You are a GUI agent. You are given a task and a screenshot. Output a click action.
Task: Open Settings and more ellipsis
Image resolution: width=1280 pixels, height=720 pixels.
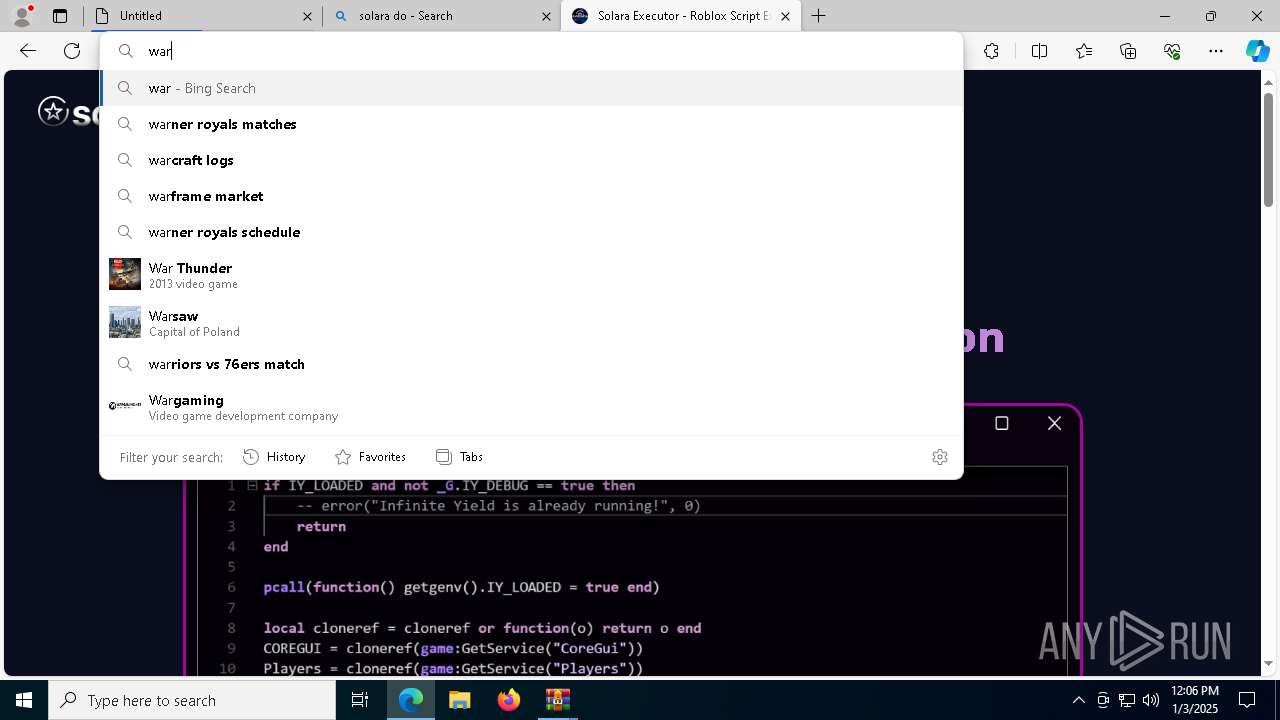pyautogui.click(x=1216, y=51)
